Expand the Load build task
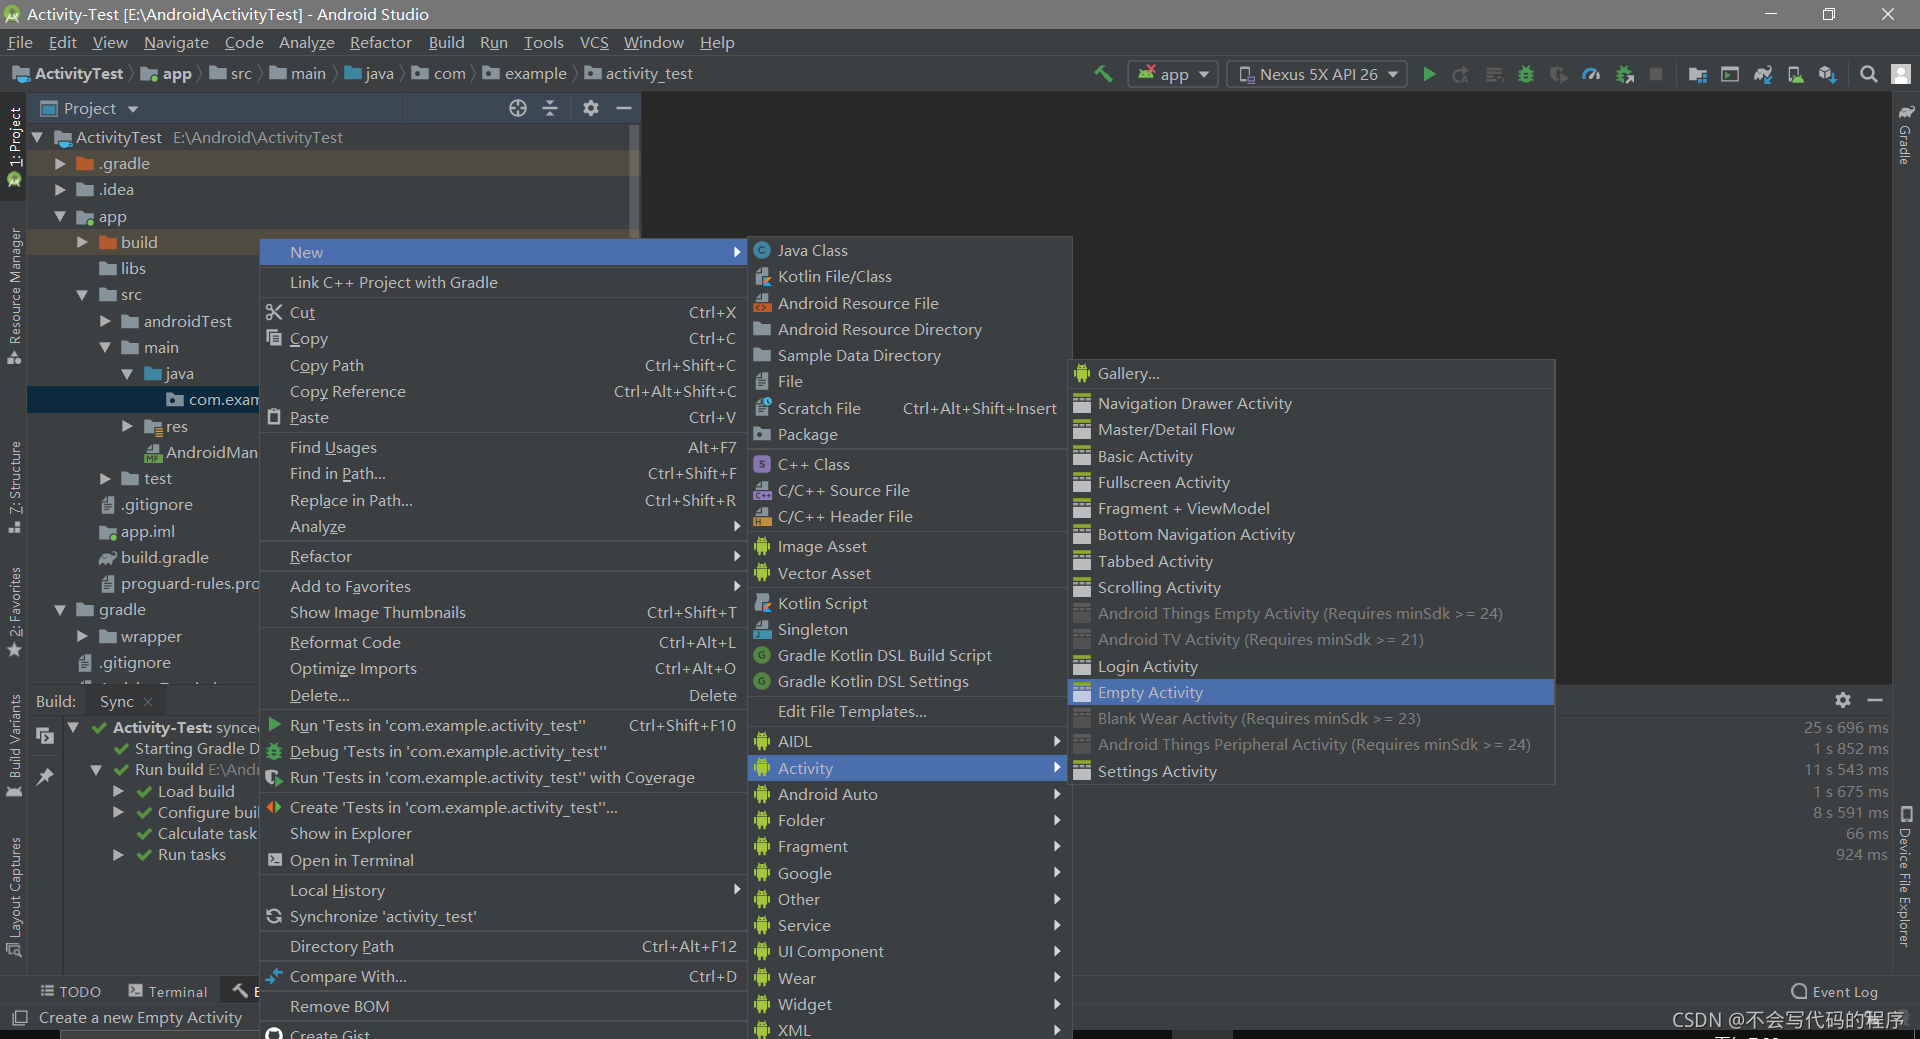Image resolution: width=1920 pixels, height=1039 pixels. click(x=119, y=791)
